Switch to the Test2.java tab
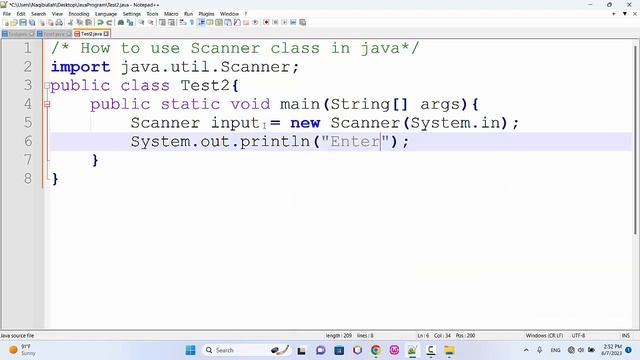The image size is (640, 360). click(91, 34)
